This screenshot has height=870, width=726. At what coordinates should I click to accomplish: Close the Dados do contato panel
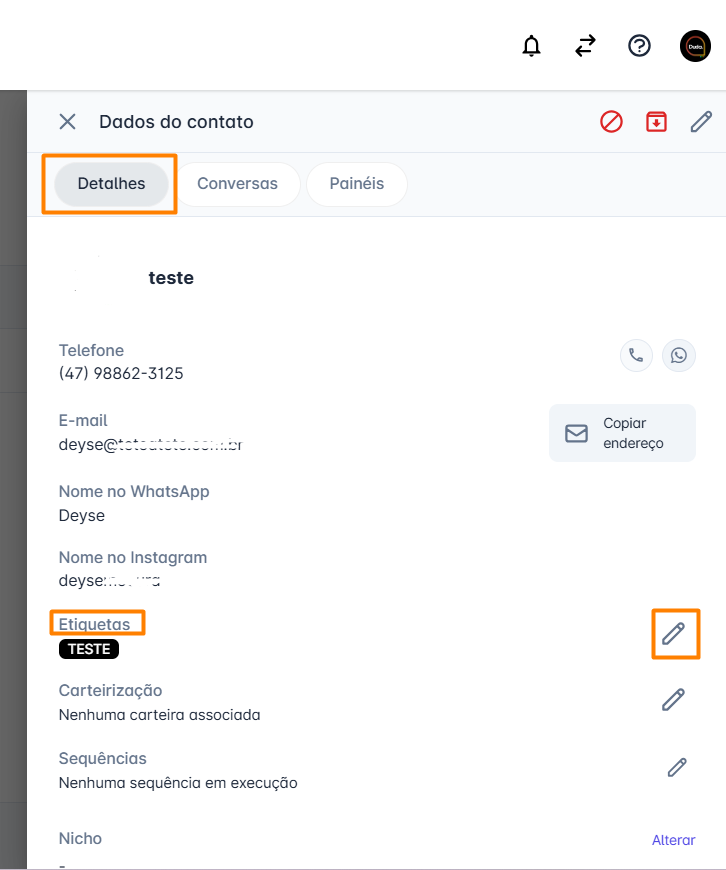[x=67, y=122]
